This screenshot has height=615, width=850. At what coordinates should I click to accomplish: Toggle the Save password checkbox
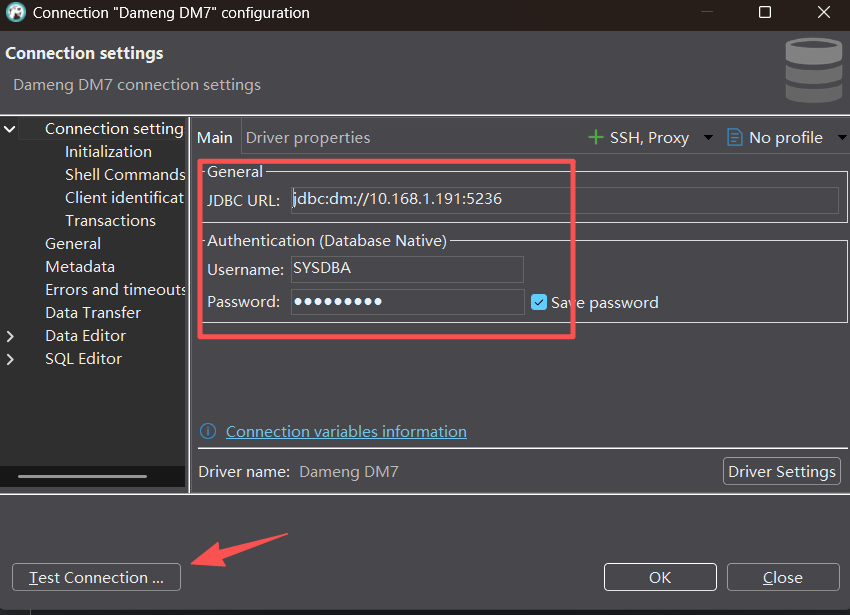pos(539,302)
